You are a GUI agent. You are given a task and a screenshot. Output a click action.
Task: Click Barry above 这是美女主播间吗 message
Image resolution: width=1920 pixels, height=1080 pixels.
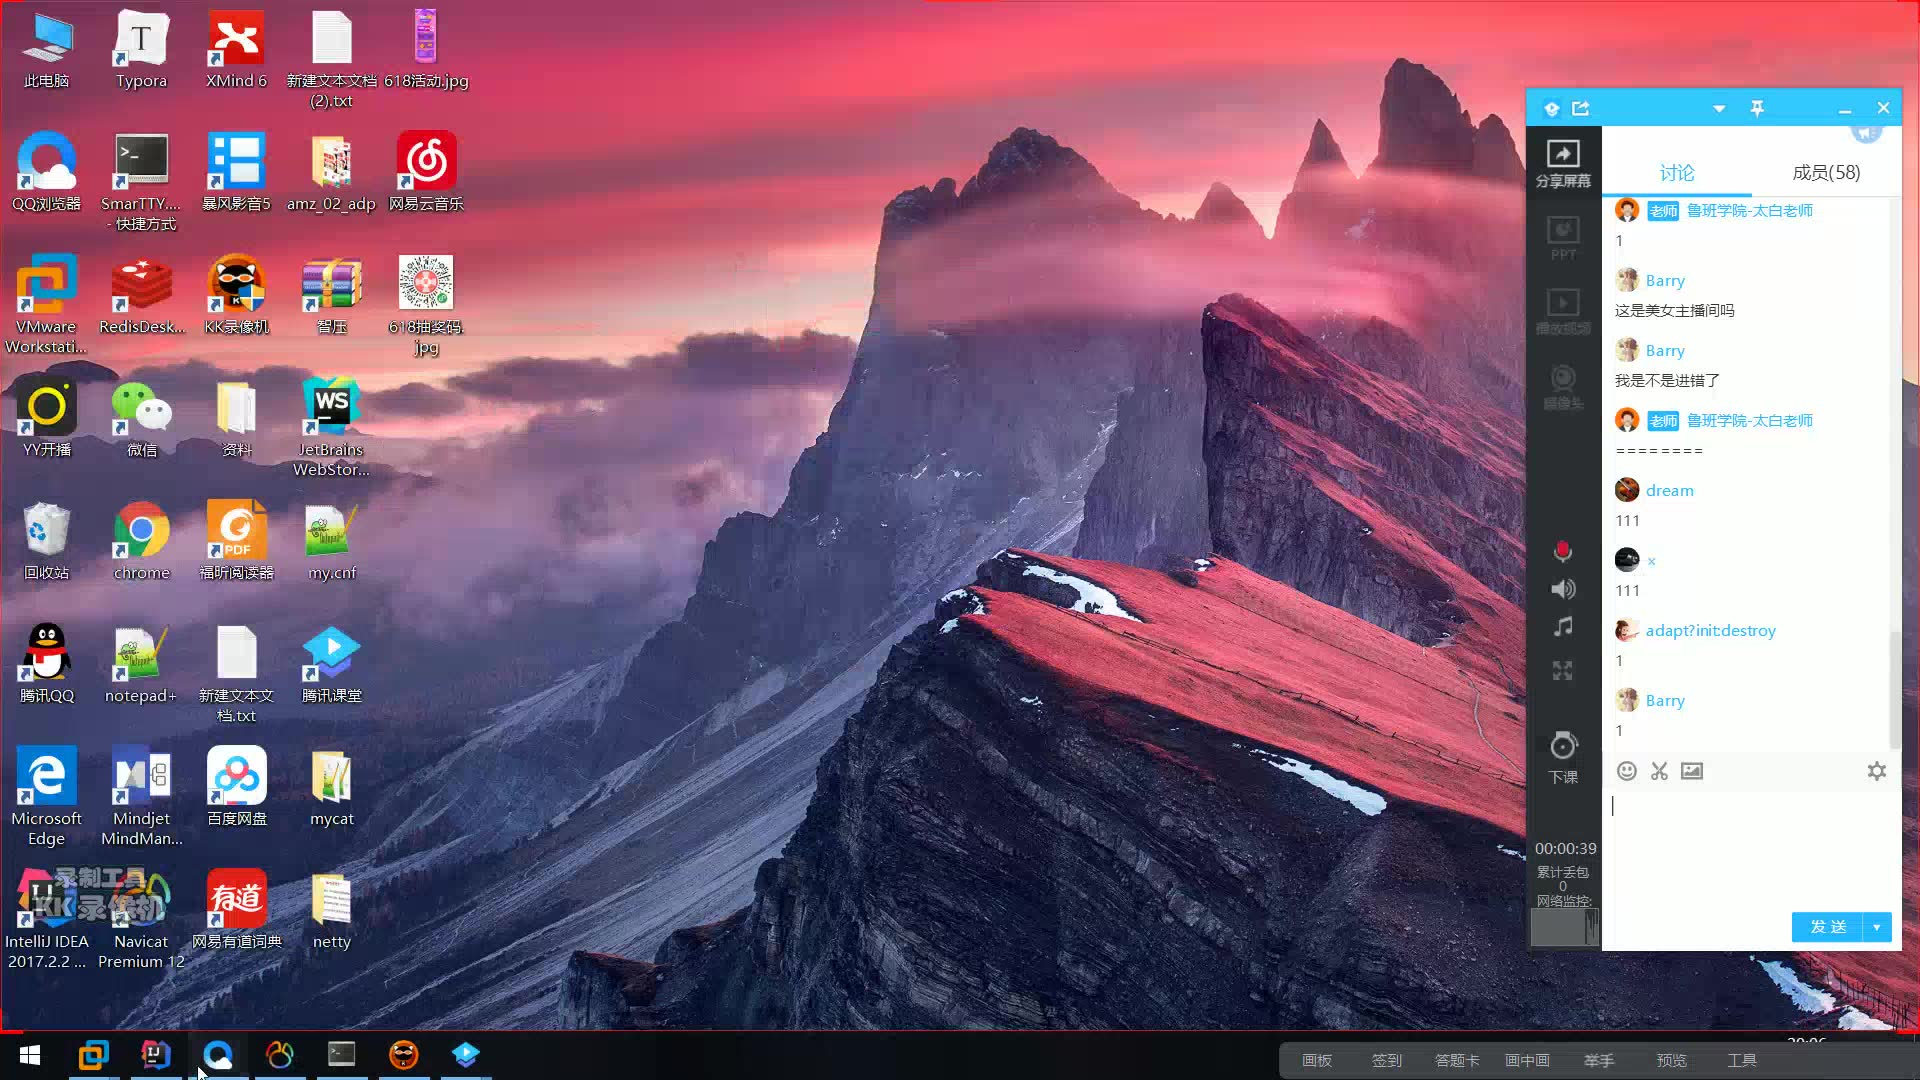[1665, 281]
